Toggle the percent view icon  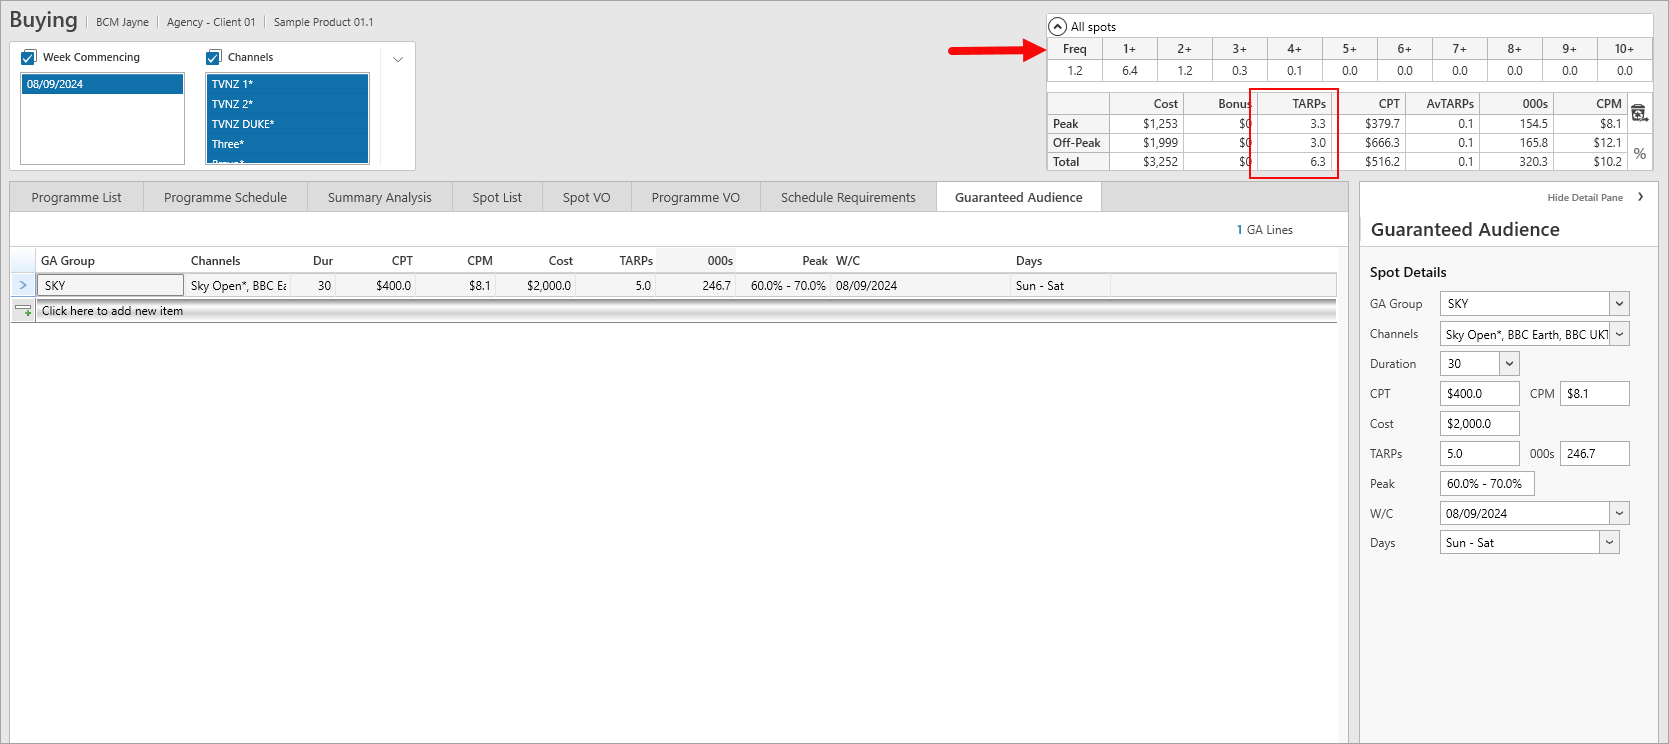coord(1640,154)
